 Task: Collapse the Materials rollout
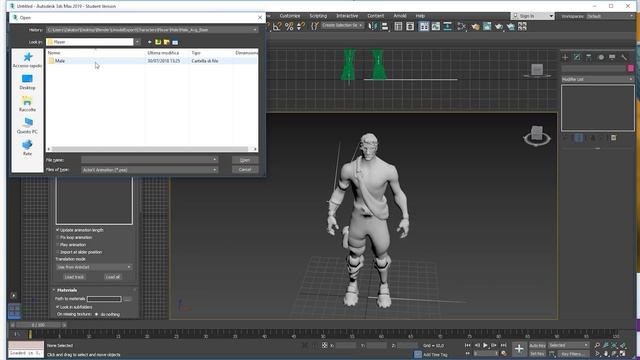pos(67,290)
